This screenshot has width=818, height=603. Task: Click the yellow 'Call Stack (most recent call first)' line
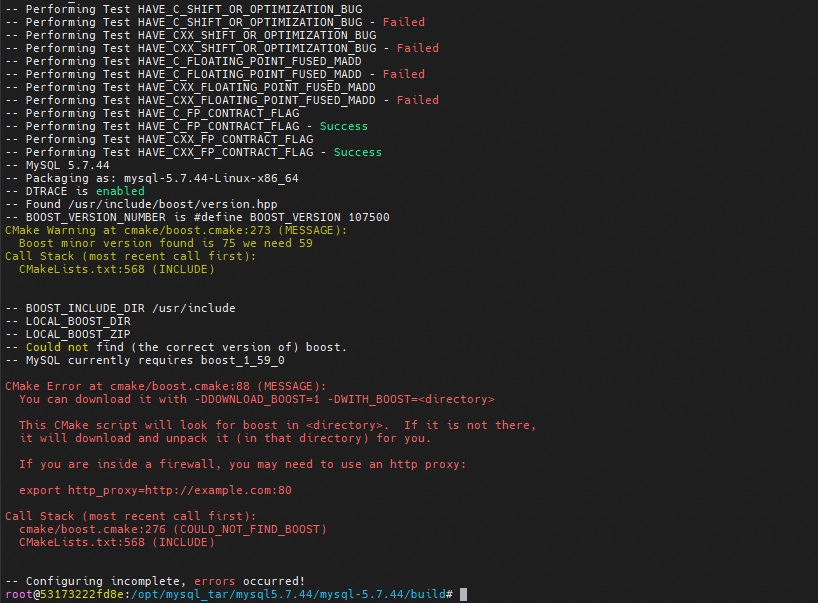[131, 257]
